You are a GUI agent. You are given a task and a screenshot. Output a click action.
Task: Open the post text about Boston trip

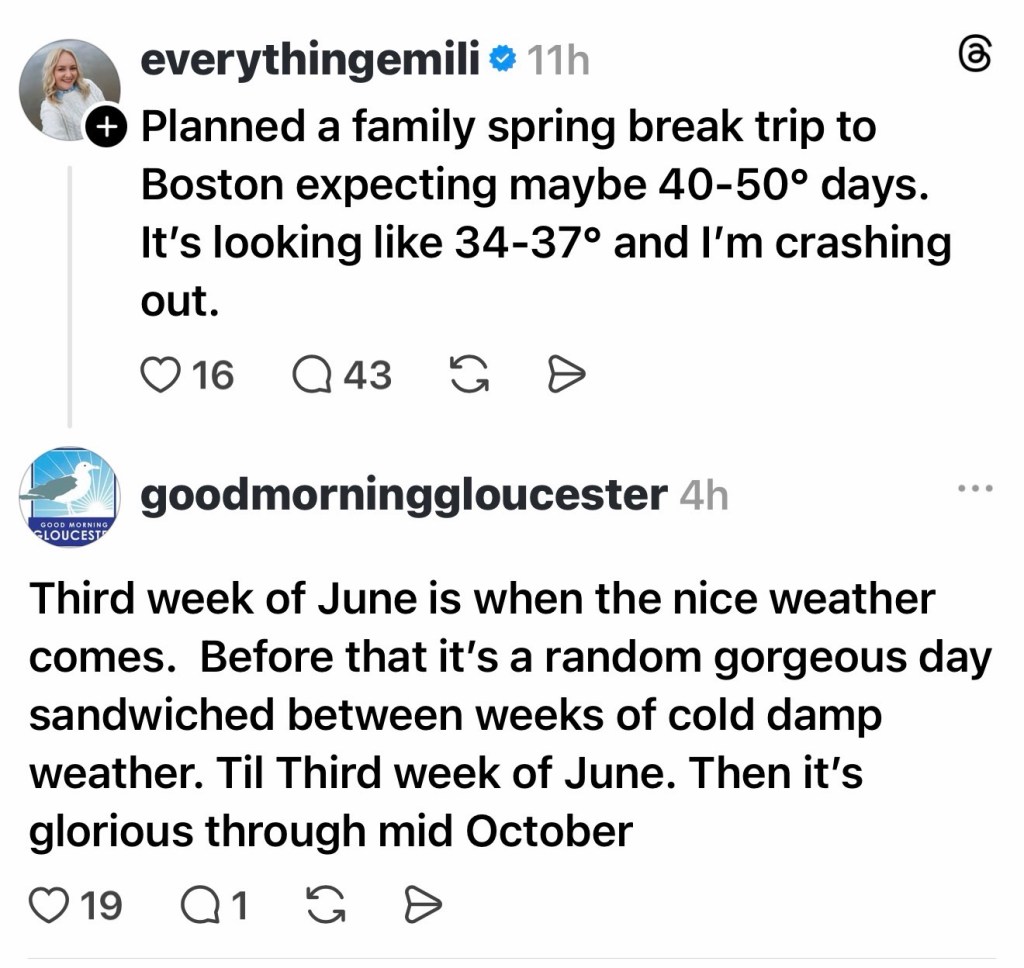coord(545,213)
